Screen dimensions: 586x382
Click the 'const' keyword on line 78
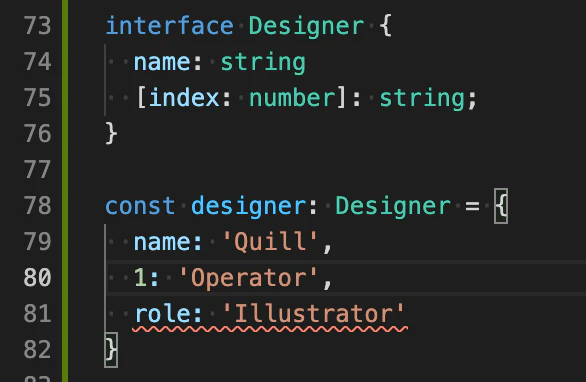tap(140, 206)
